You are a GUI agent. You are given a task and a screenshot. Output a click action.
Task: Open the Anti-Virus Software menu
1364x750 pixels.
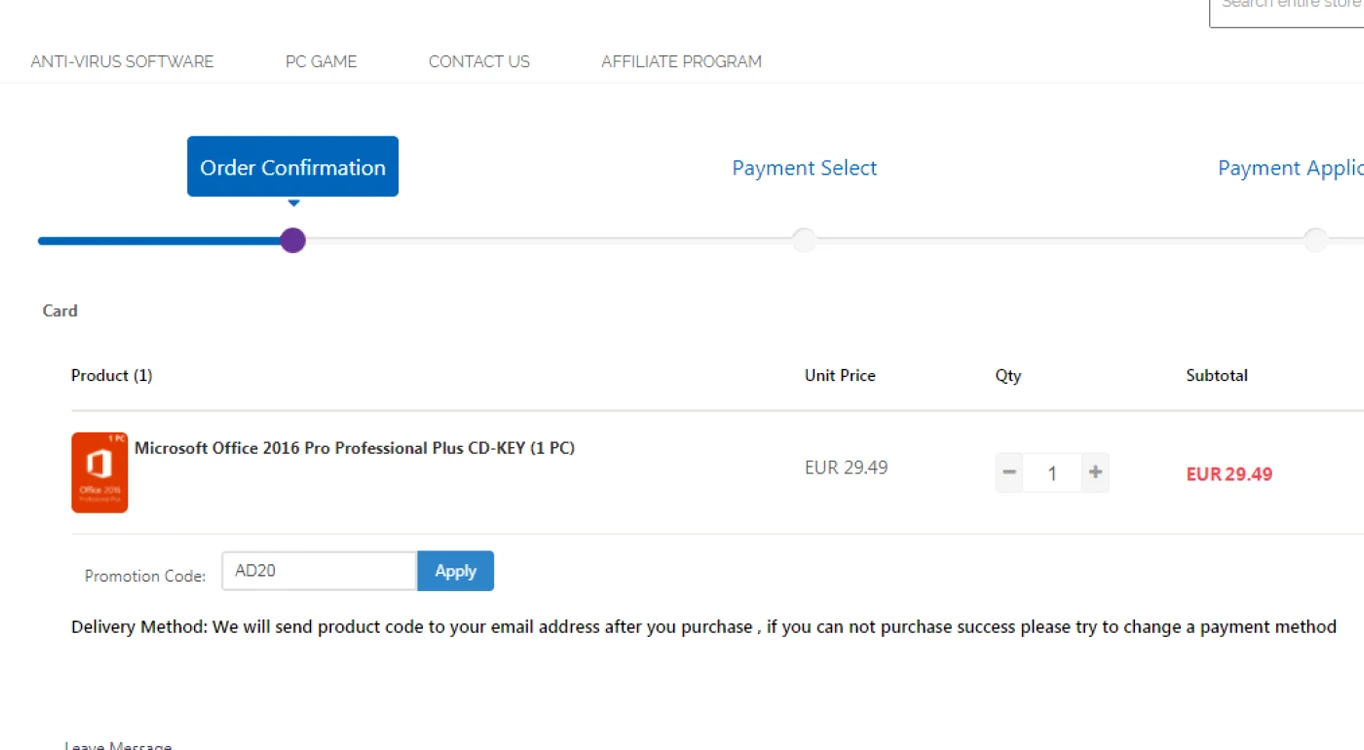coord(122,61)
